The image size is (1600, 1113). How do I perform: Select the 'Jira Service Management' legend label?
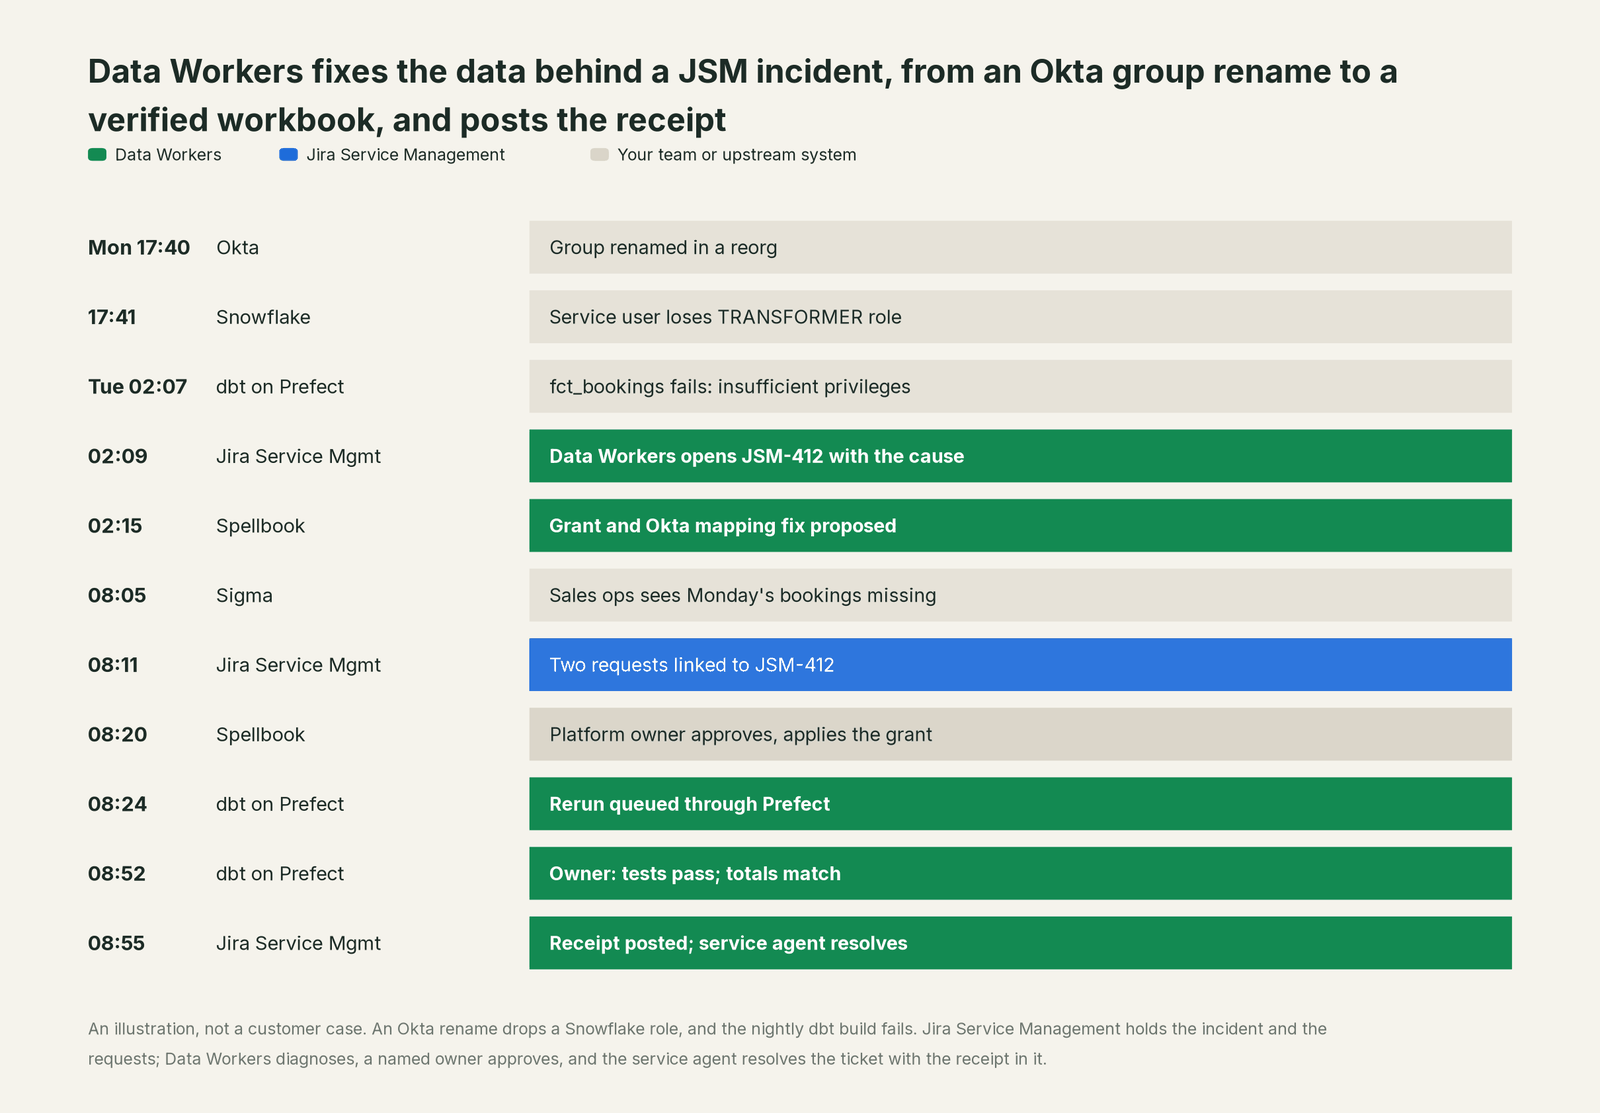405,155
